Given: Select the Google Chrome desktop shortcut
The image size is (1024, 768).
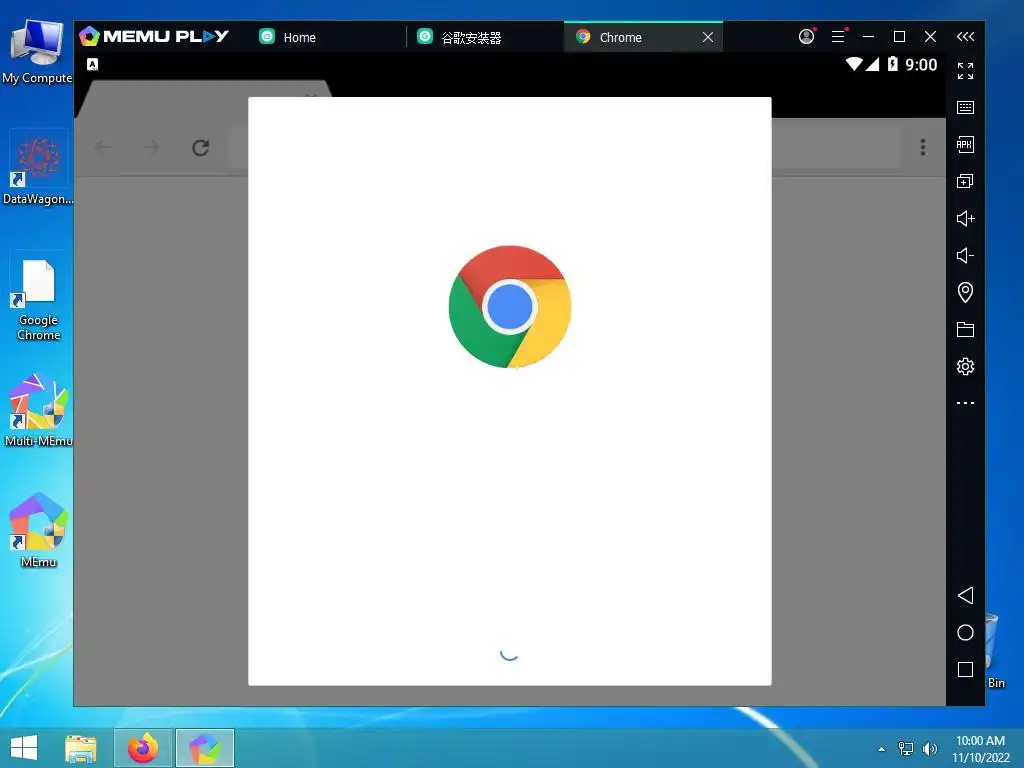Looking at the screenshot, I should pyautogui.click(x=38, y=299).
